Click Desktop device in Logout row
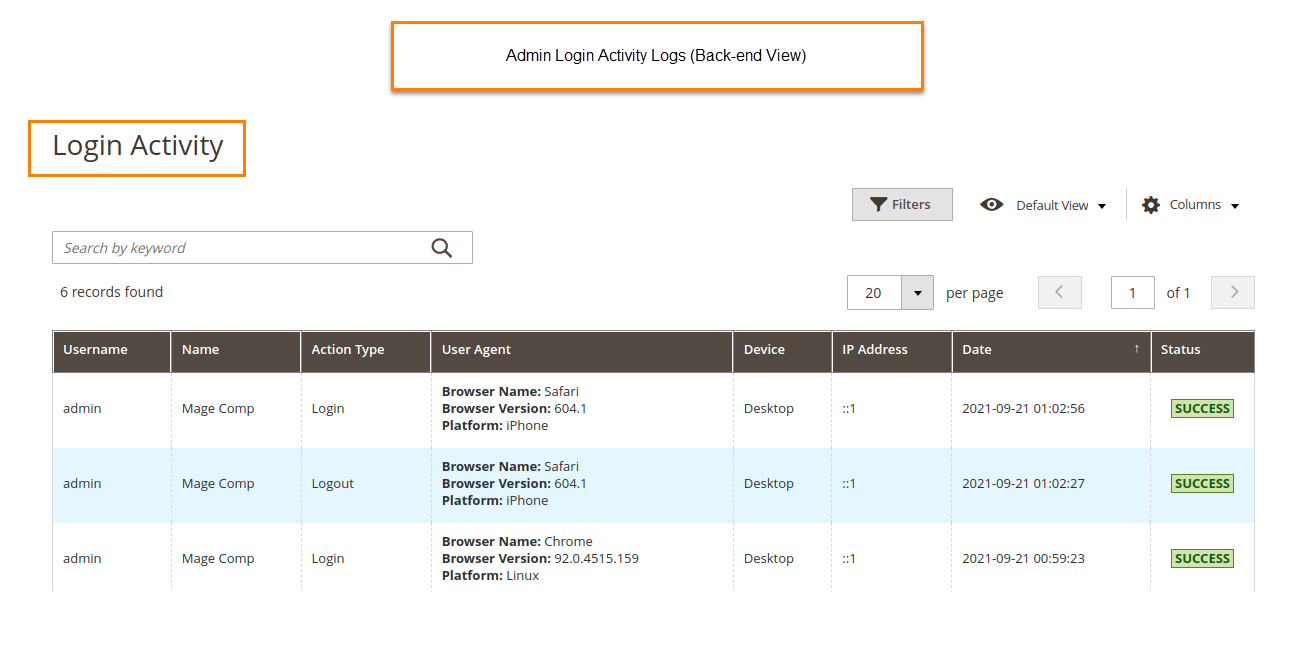This screenshot has width=1300, height=665. pos(769,484)
